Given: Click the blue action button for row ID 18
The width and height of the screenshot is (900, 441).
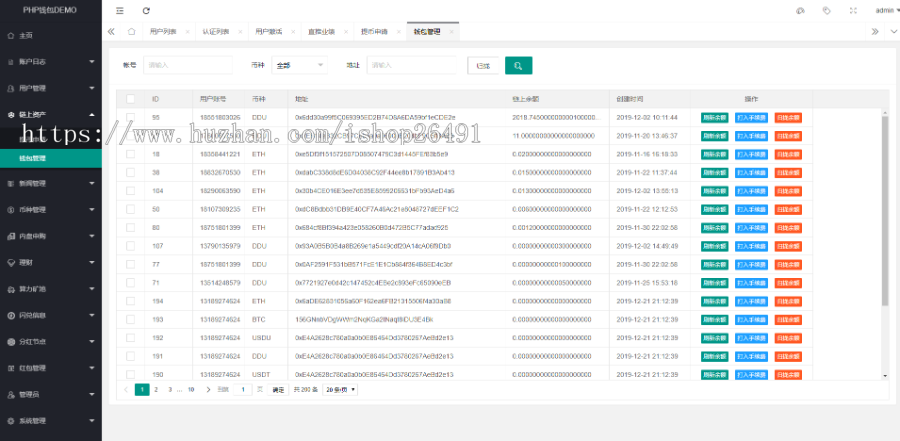Looking at the screenshot, I should (x=751, y=154).
